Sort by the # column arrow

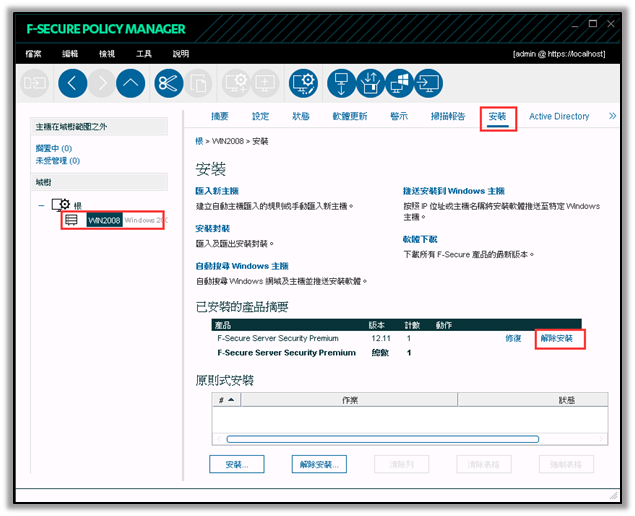(231, 400)
